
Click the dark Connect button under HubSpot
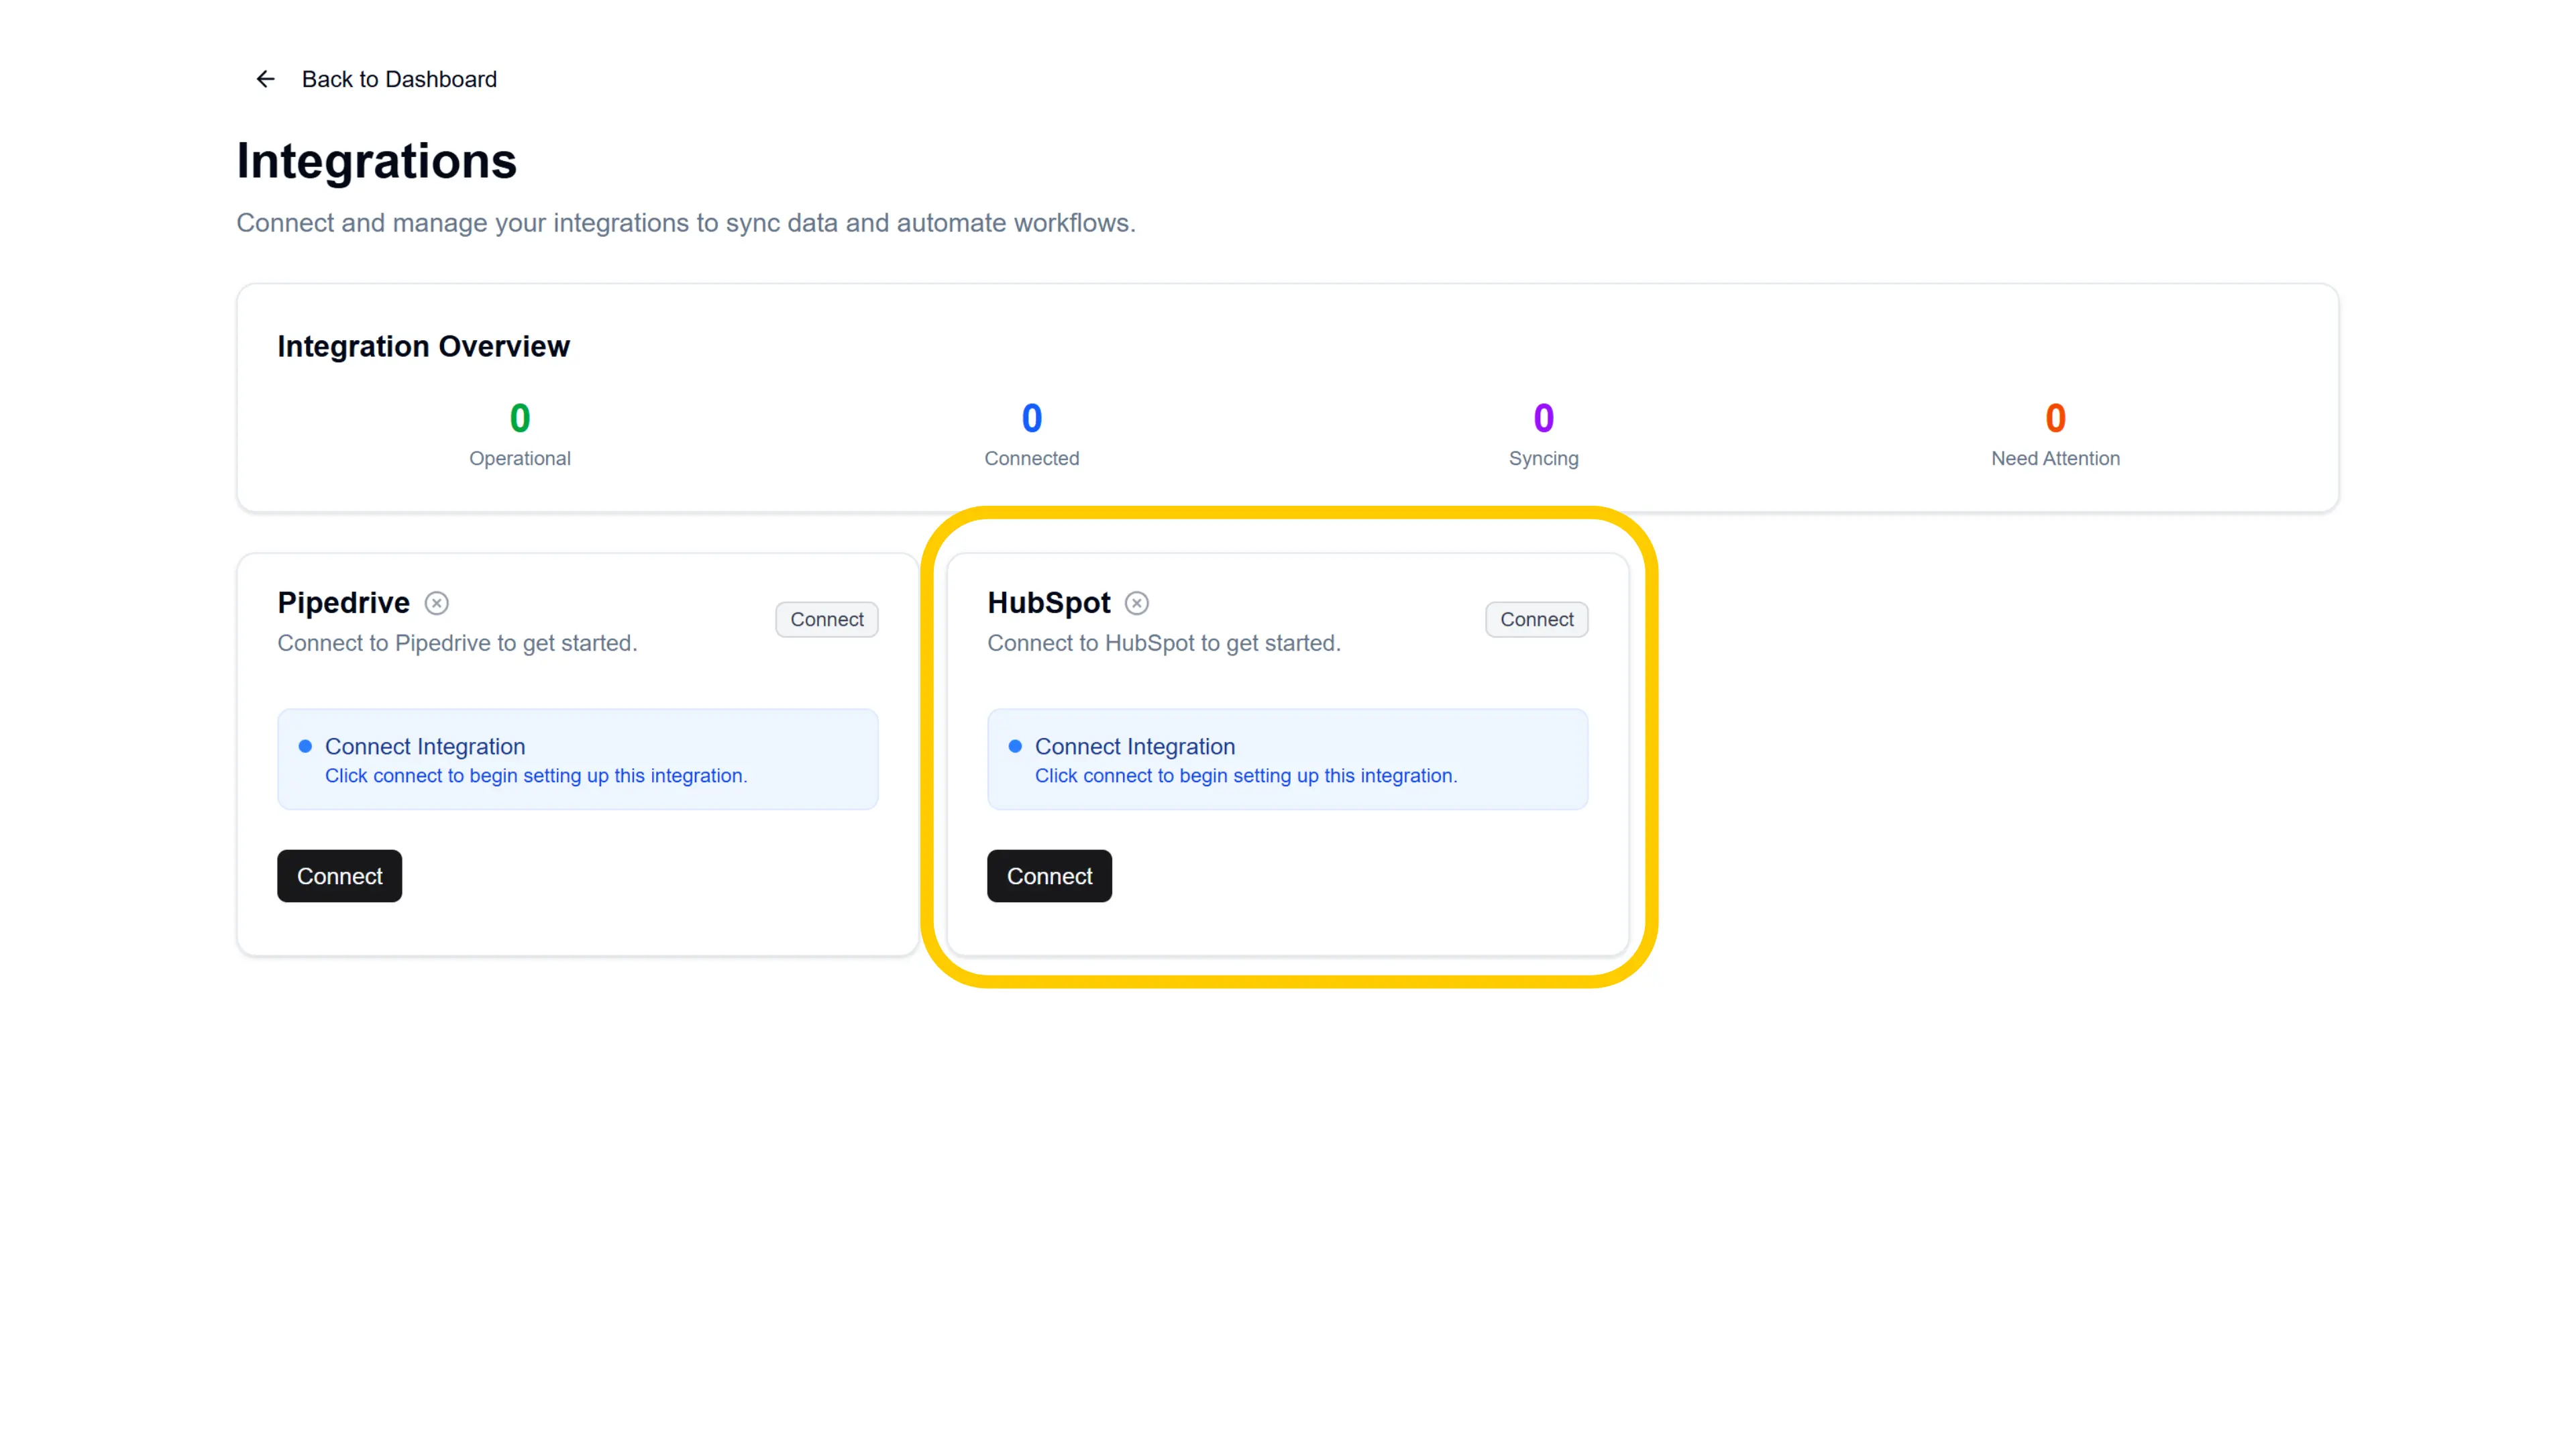point(1049,876)
